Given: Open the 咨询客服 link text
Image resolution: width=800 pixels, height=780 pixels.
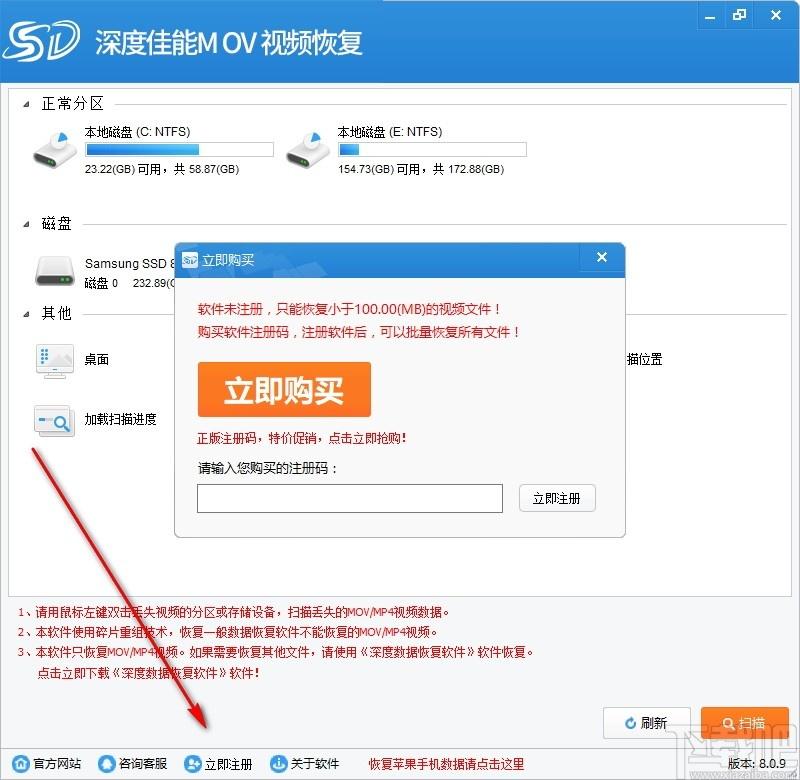Looking at the screenshot, I should click(143, 764).
